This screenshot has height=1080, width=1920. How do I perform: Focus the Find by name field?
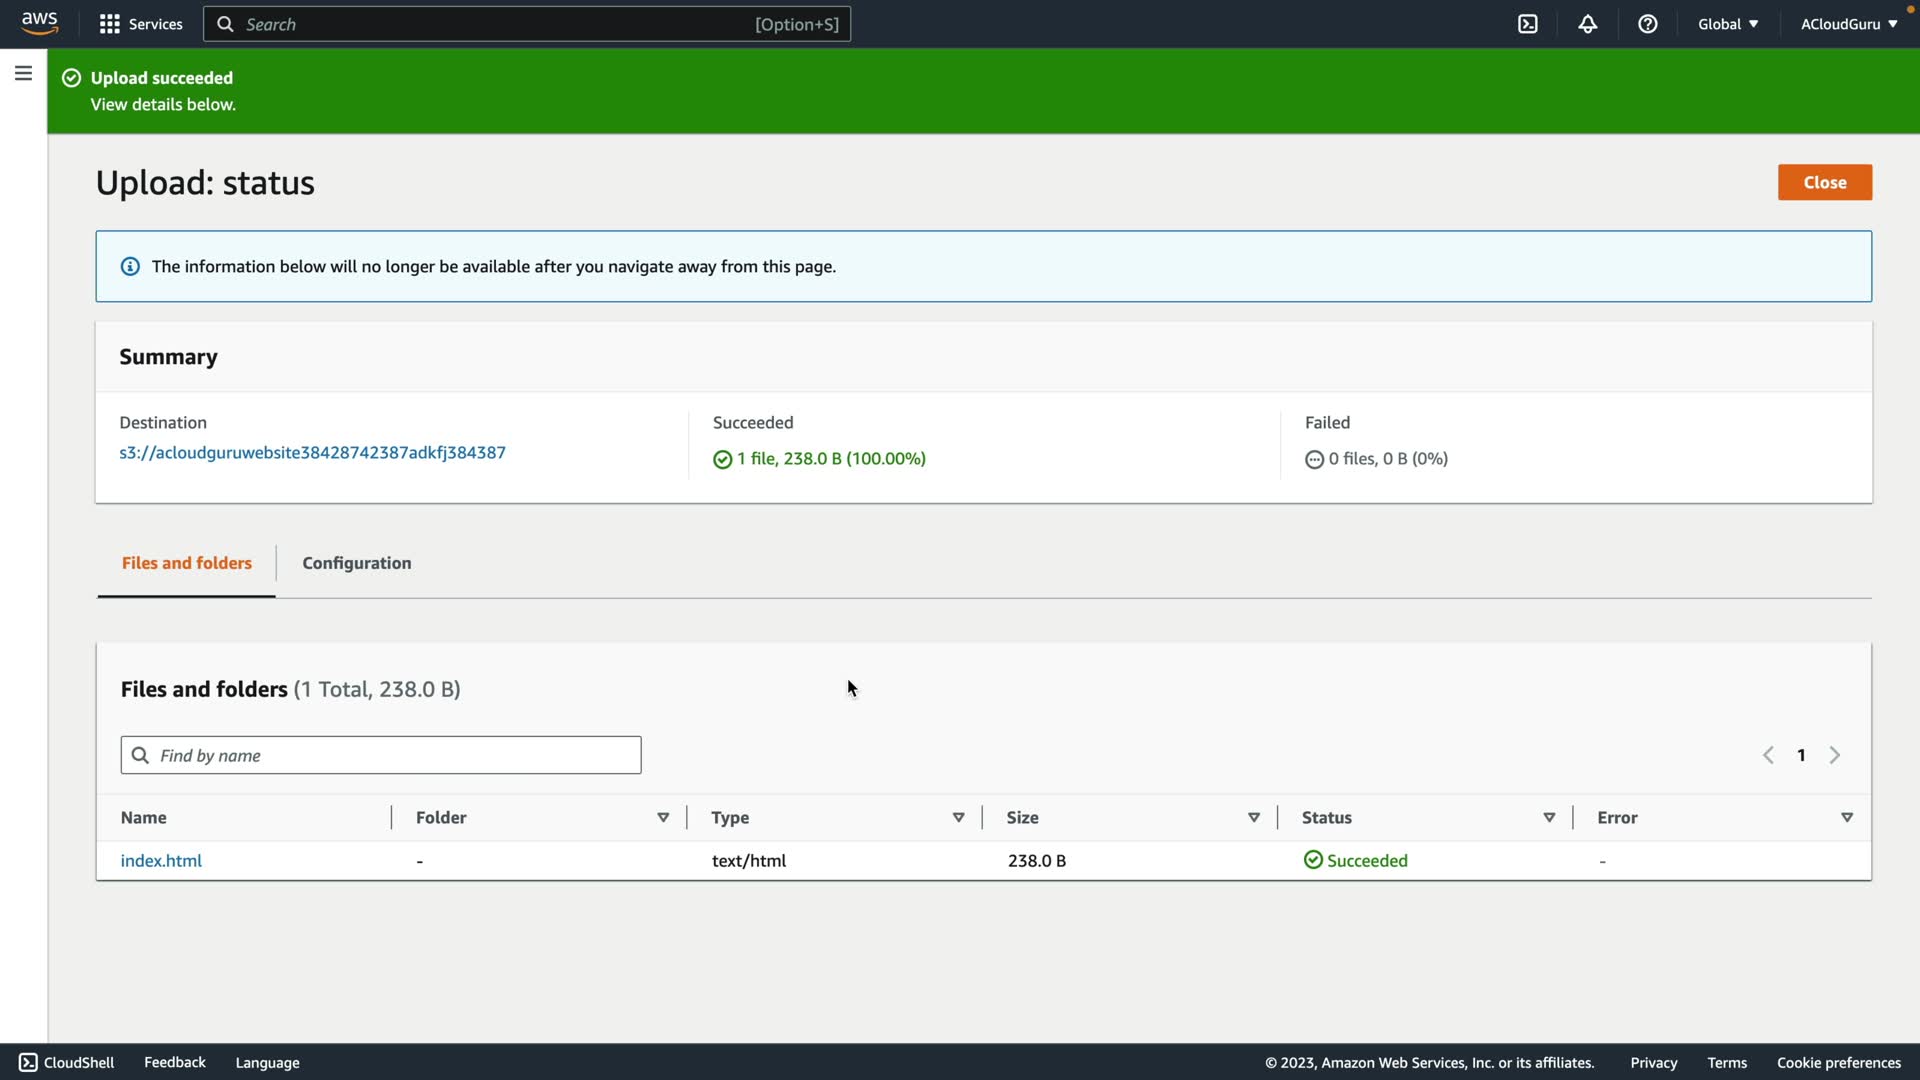tap(395, 755)
